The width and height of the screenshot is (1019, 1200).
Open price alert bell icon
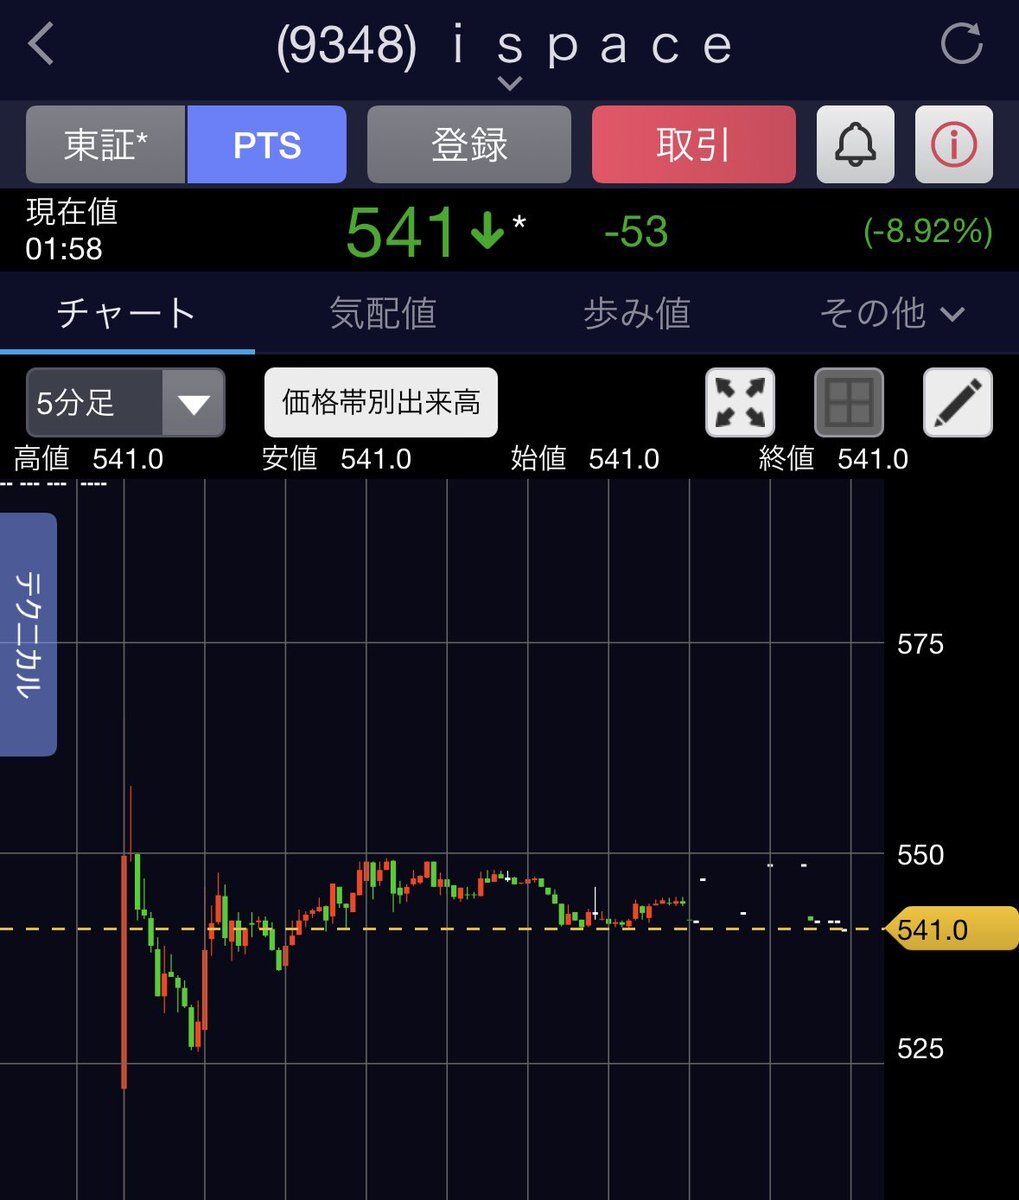point(855,145)
